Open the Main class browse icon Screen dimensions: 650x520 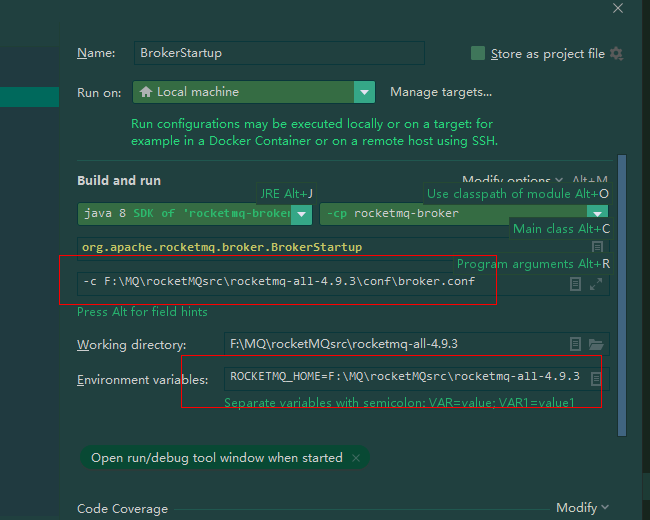click(x=597, y=247)
